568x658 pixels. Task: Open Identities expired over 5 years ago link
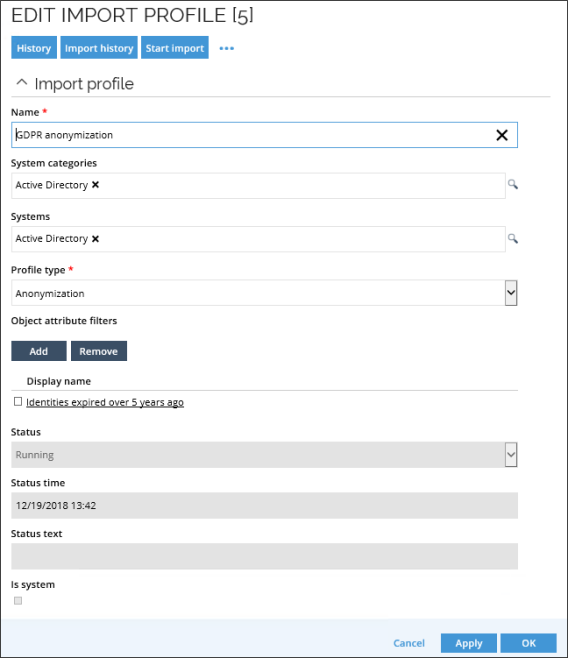(x=105, y=402)
